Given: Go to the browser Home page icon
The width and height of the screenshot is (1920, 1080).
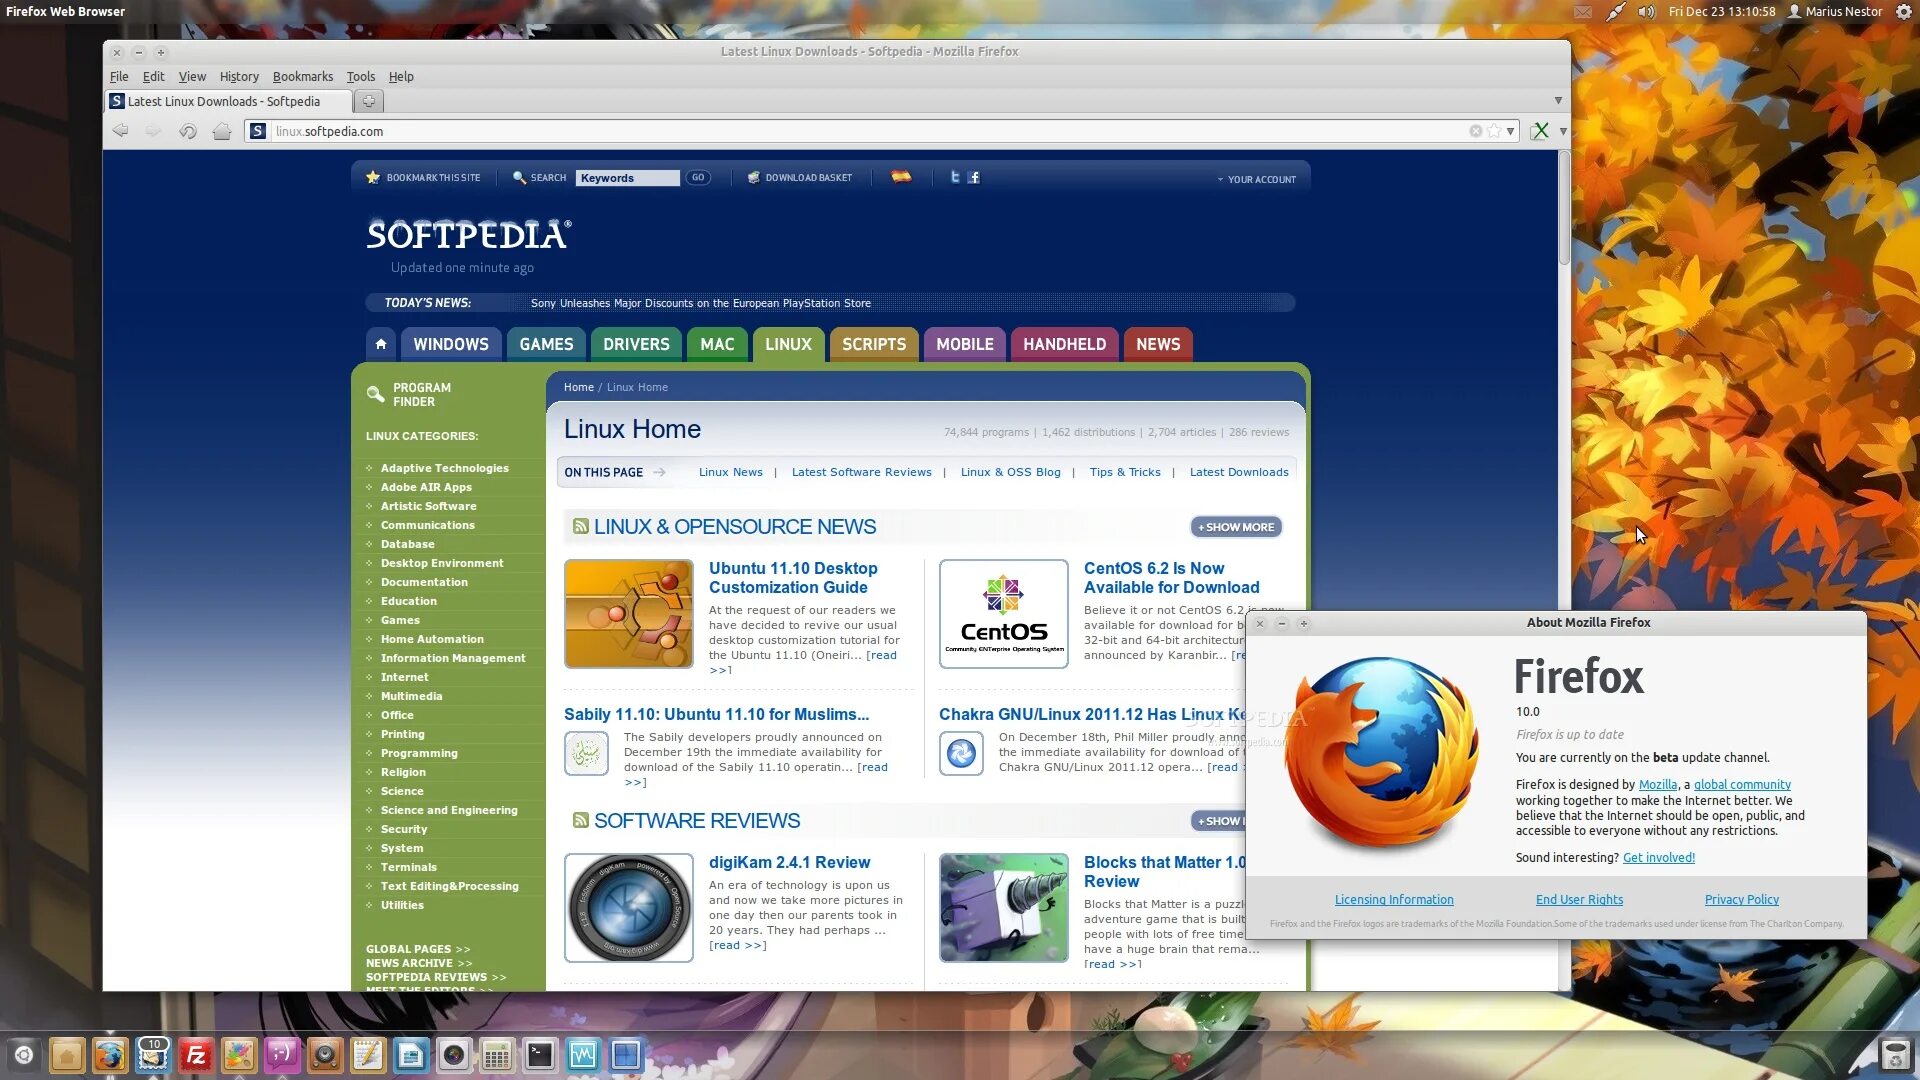Looking at the screenshot, I should pos(222,131).
